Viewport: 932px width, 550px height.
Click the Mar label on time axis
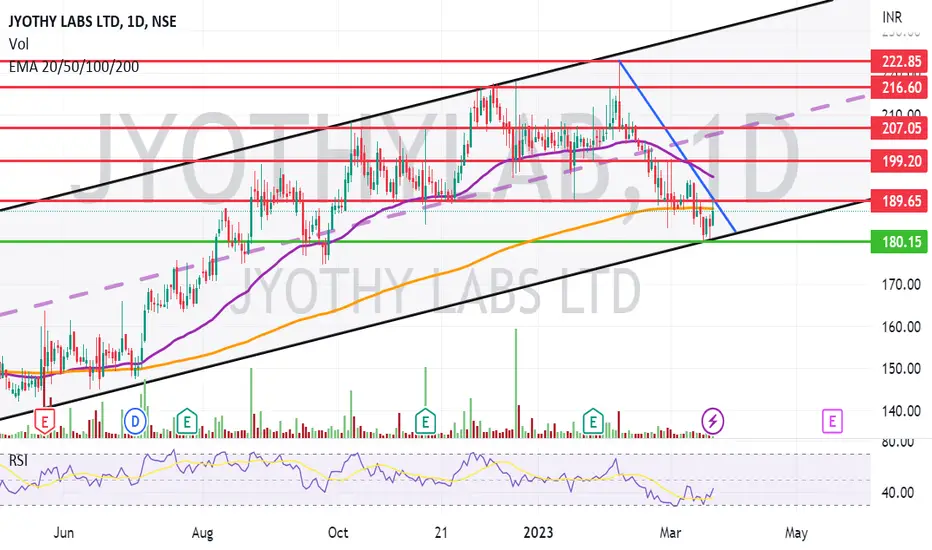tap(670, 532)
